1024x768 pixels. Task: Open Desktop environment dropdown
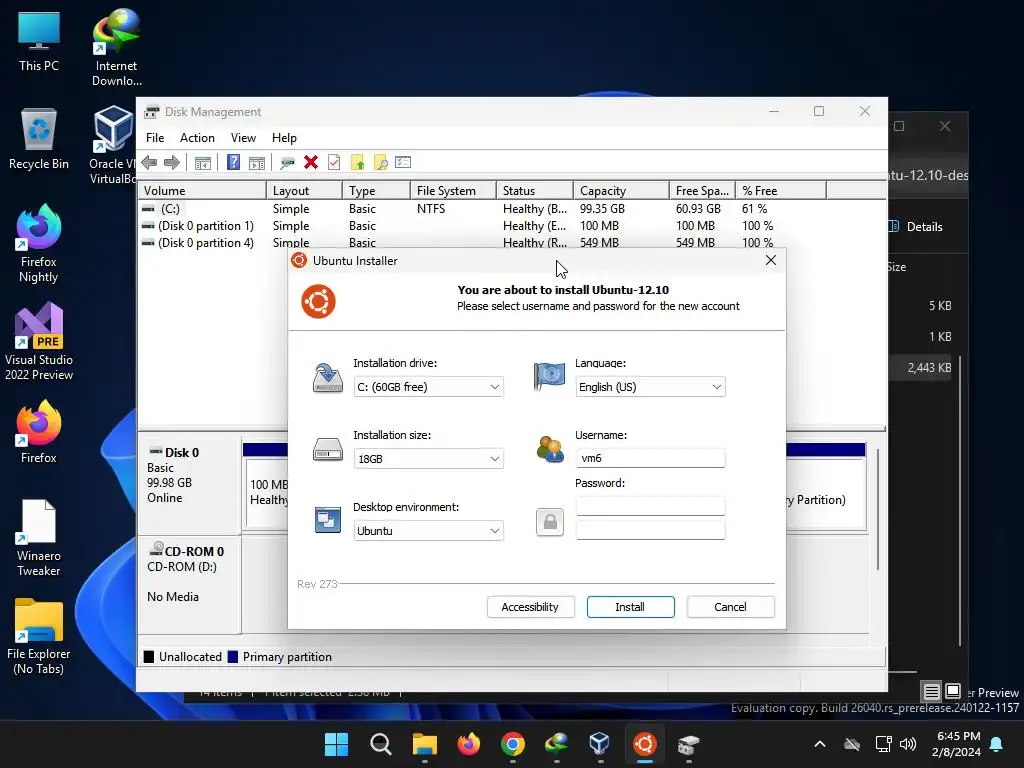(x=428, y=531)
